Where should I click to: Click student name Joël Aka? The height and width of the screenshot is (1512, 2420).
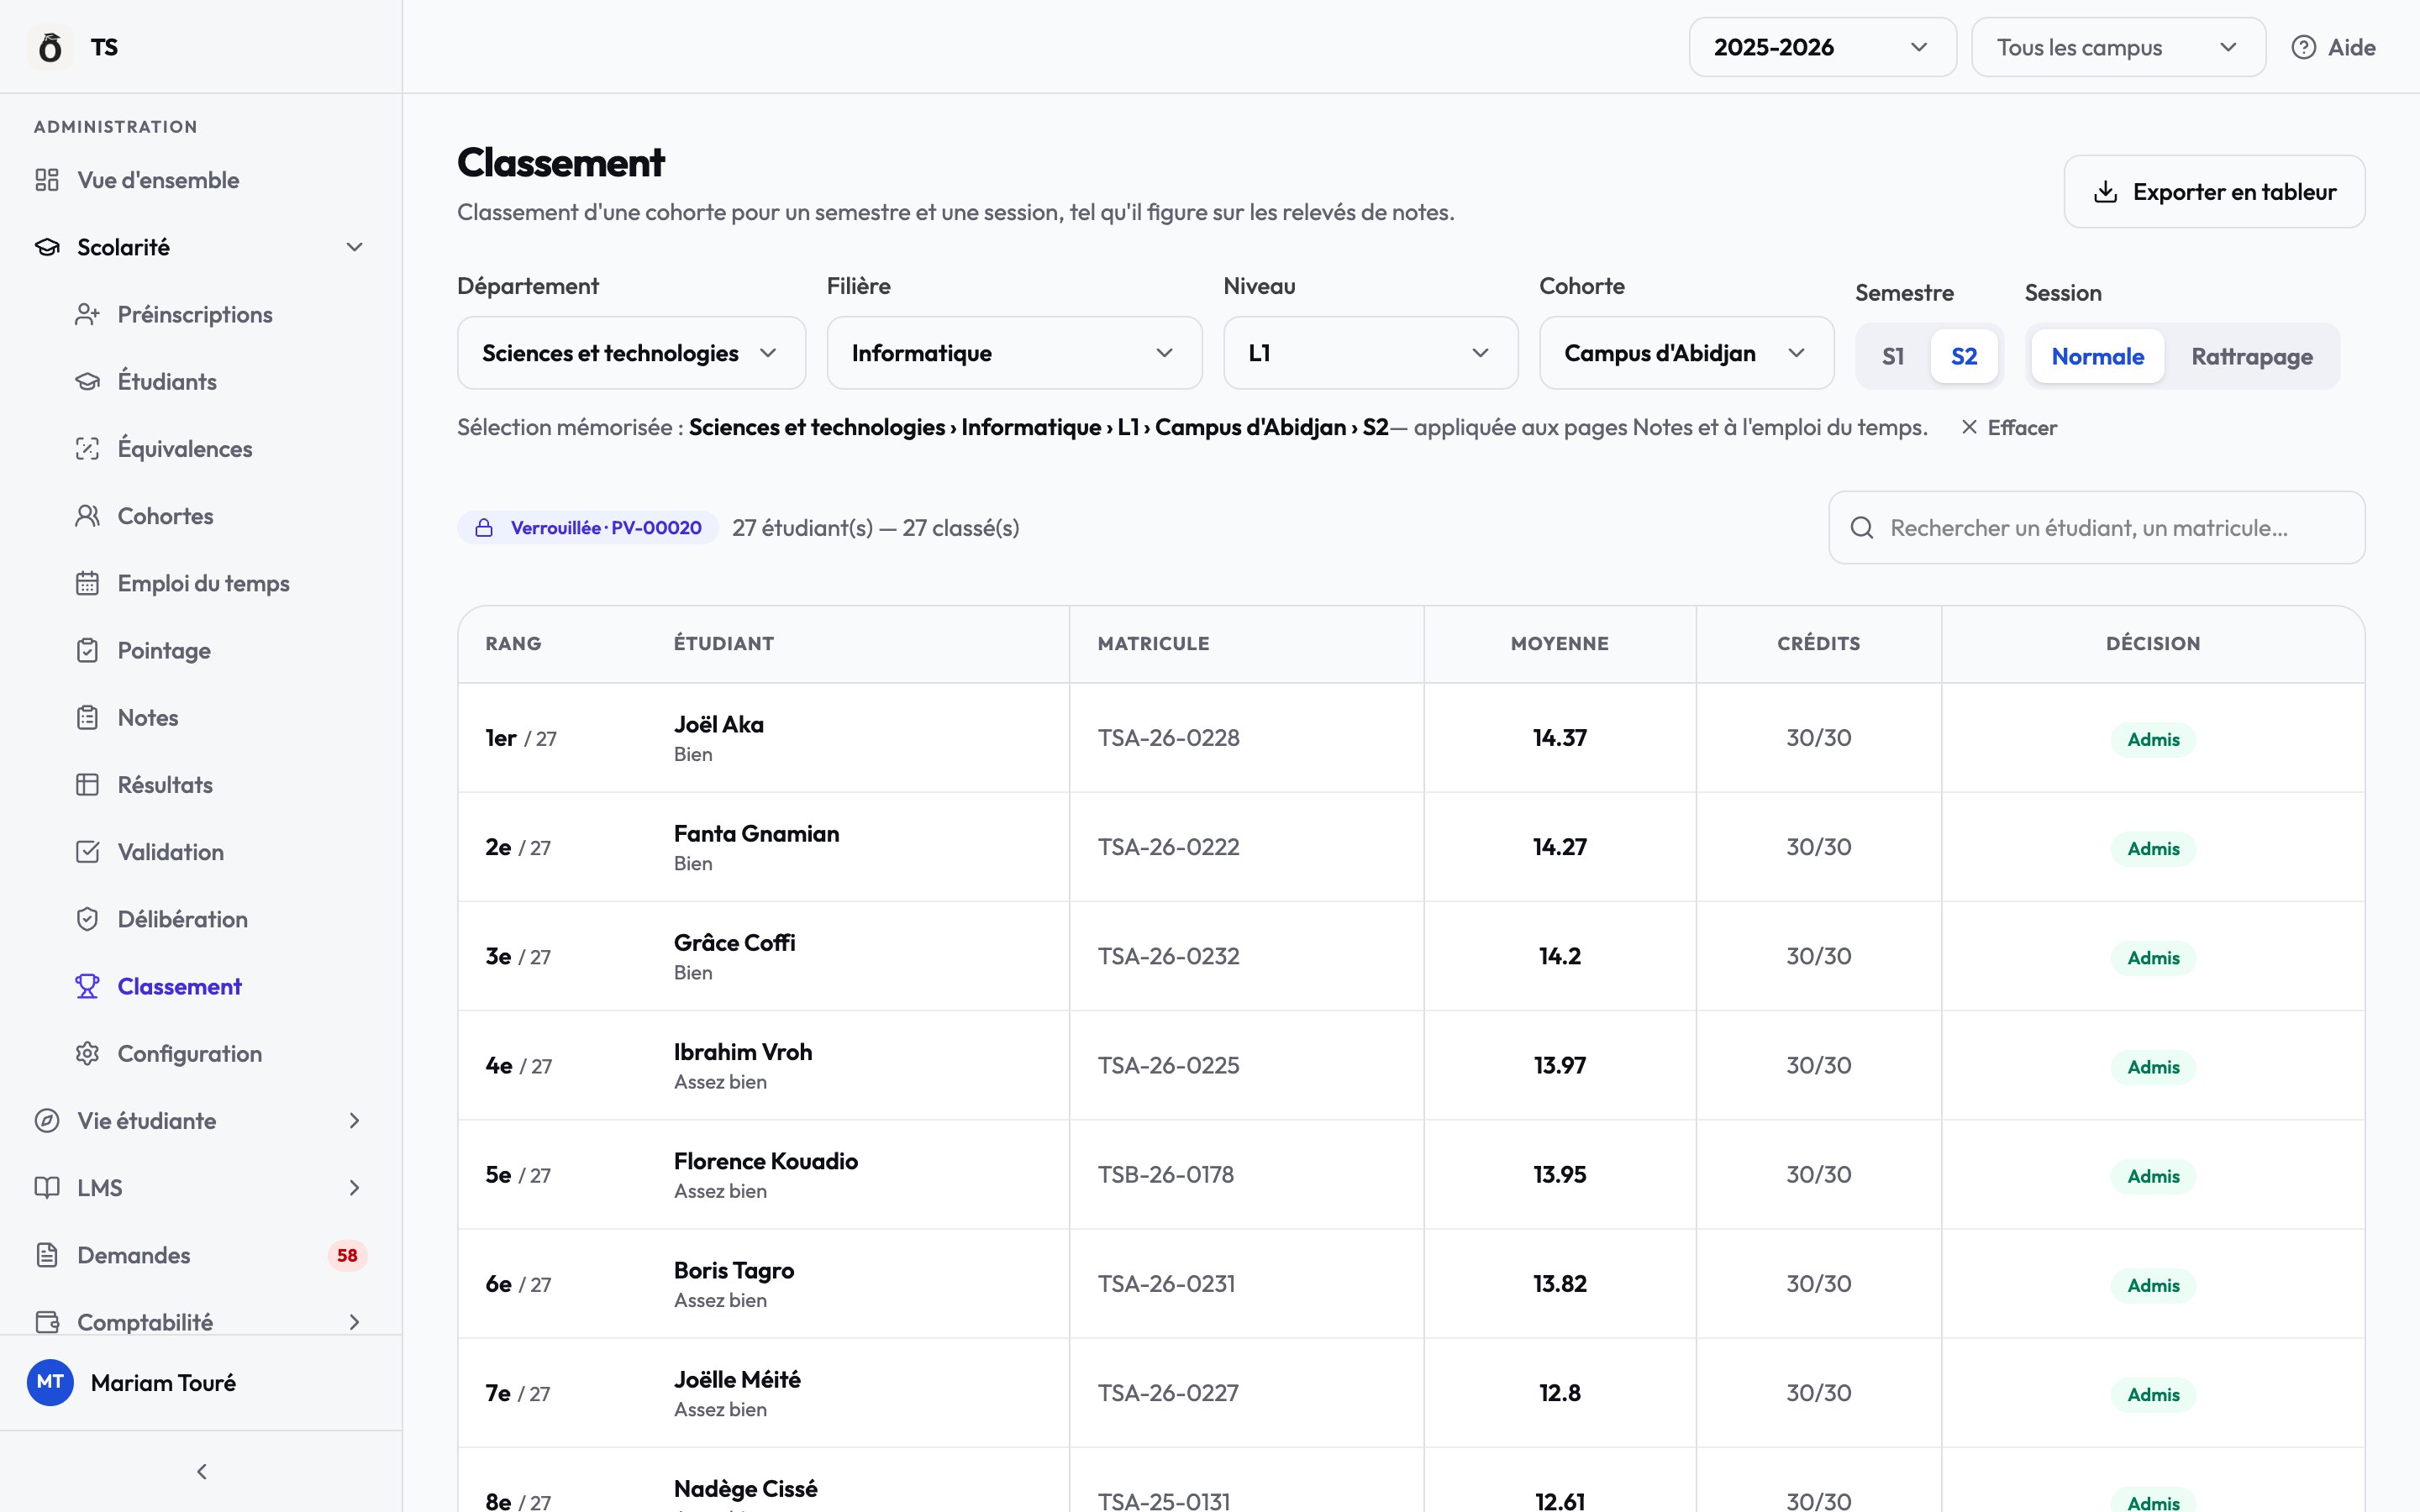click(x=718, y=724)
